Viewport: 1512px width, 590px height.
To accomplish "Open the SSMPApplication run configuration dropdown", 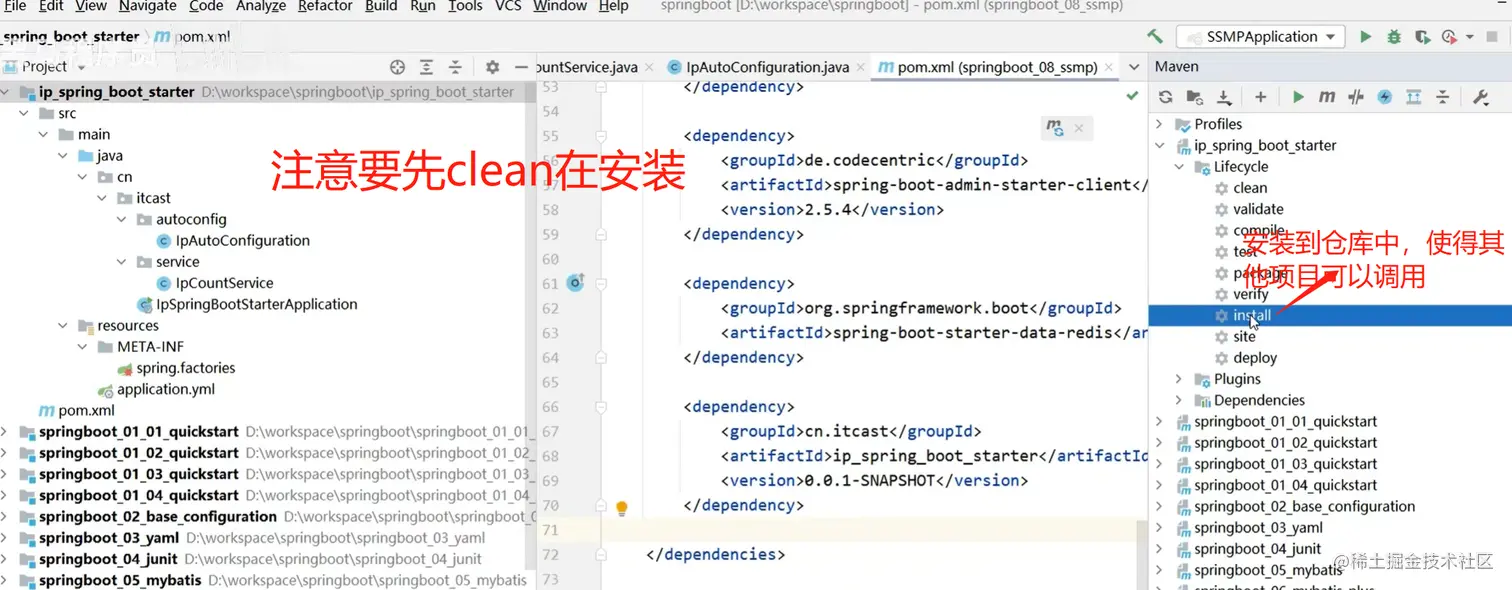I will (x=1261, y=37).
